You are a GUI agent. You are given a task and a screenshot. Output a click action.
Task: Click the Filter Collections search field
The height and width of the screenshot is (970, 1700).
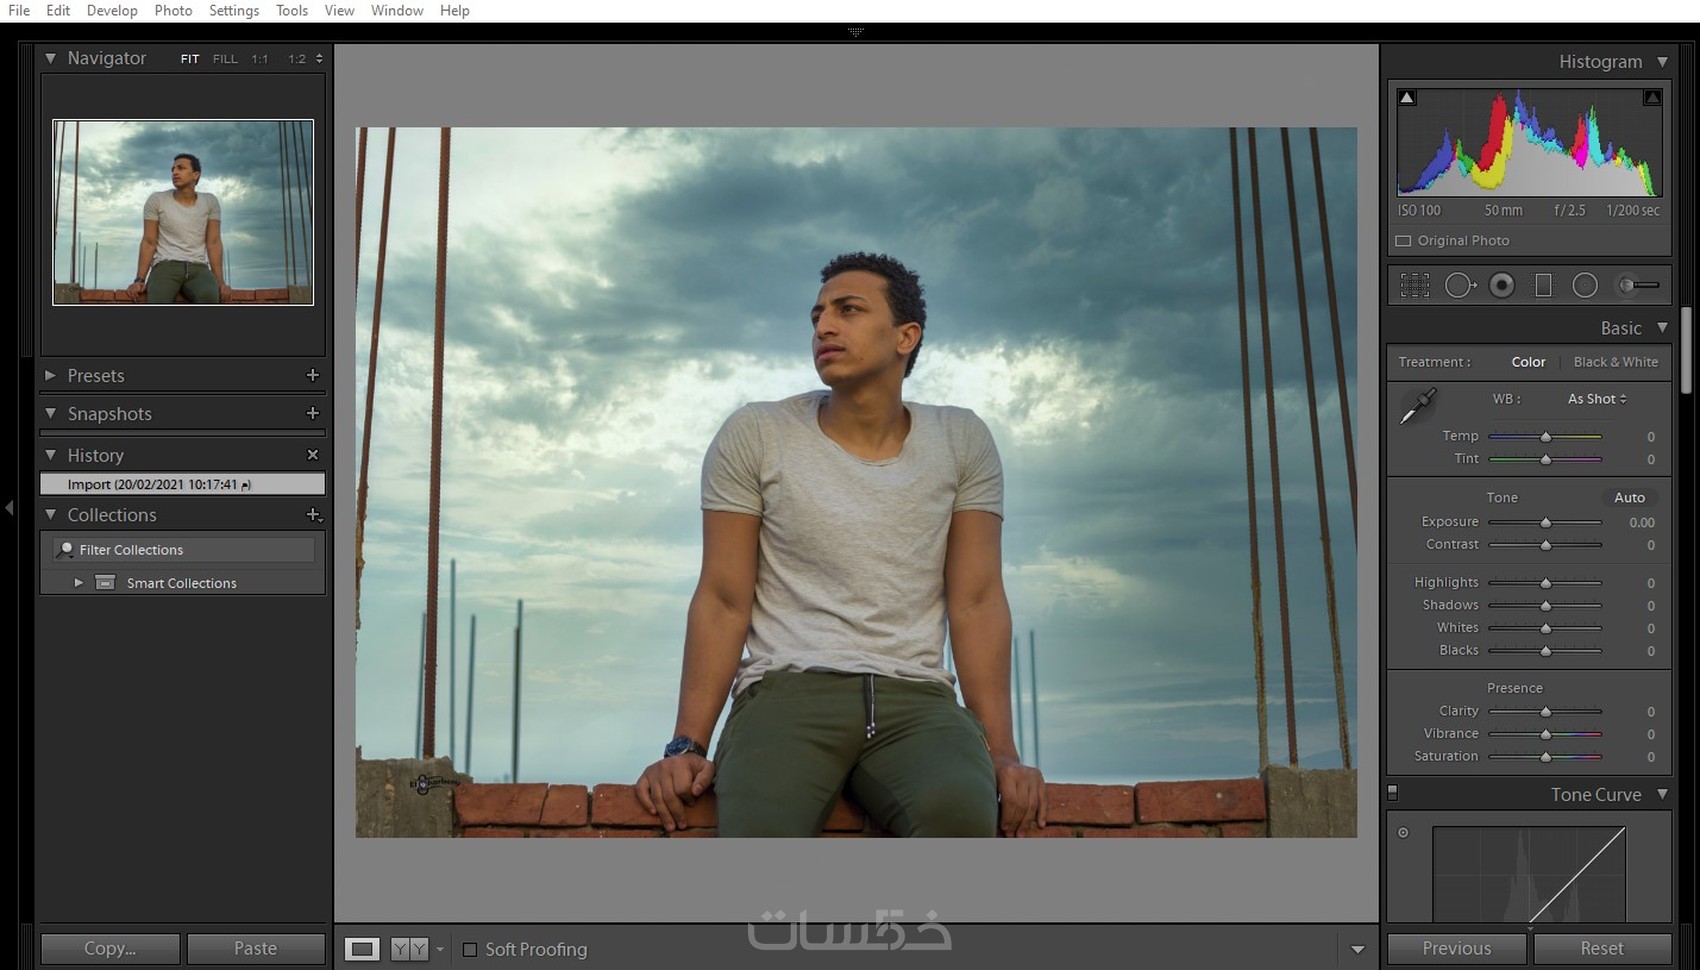pos(183,549)
